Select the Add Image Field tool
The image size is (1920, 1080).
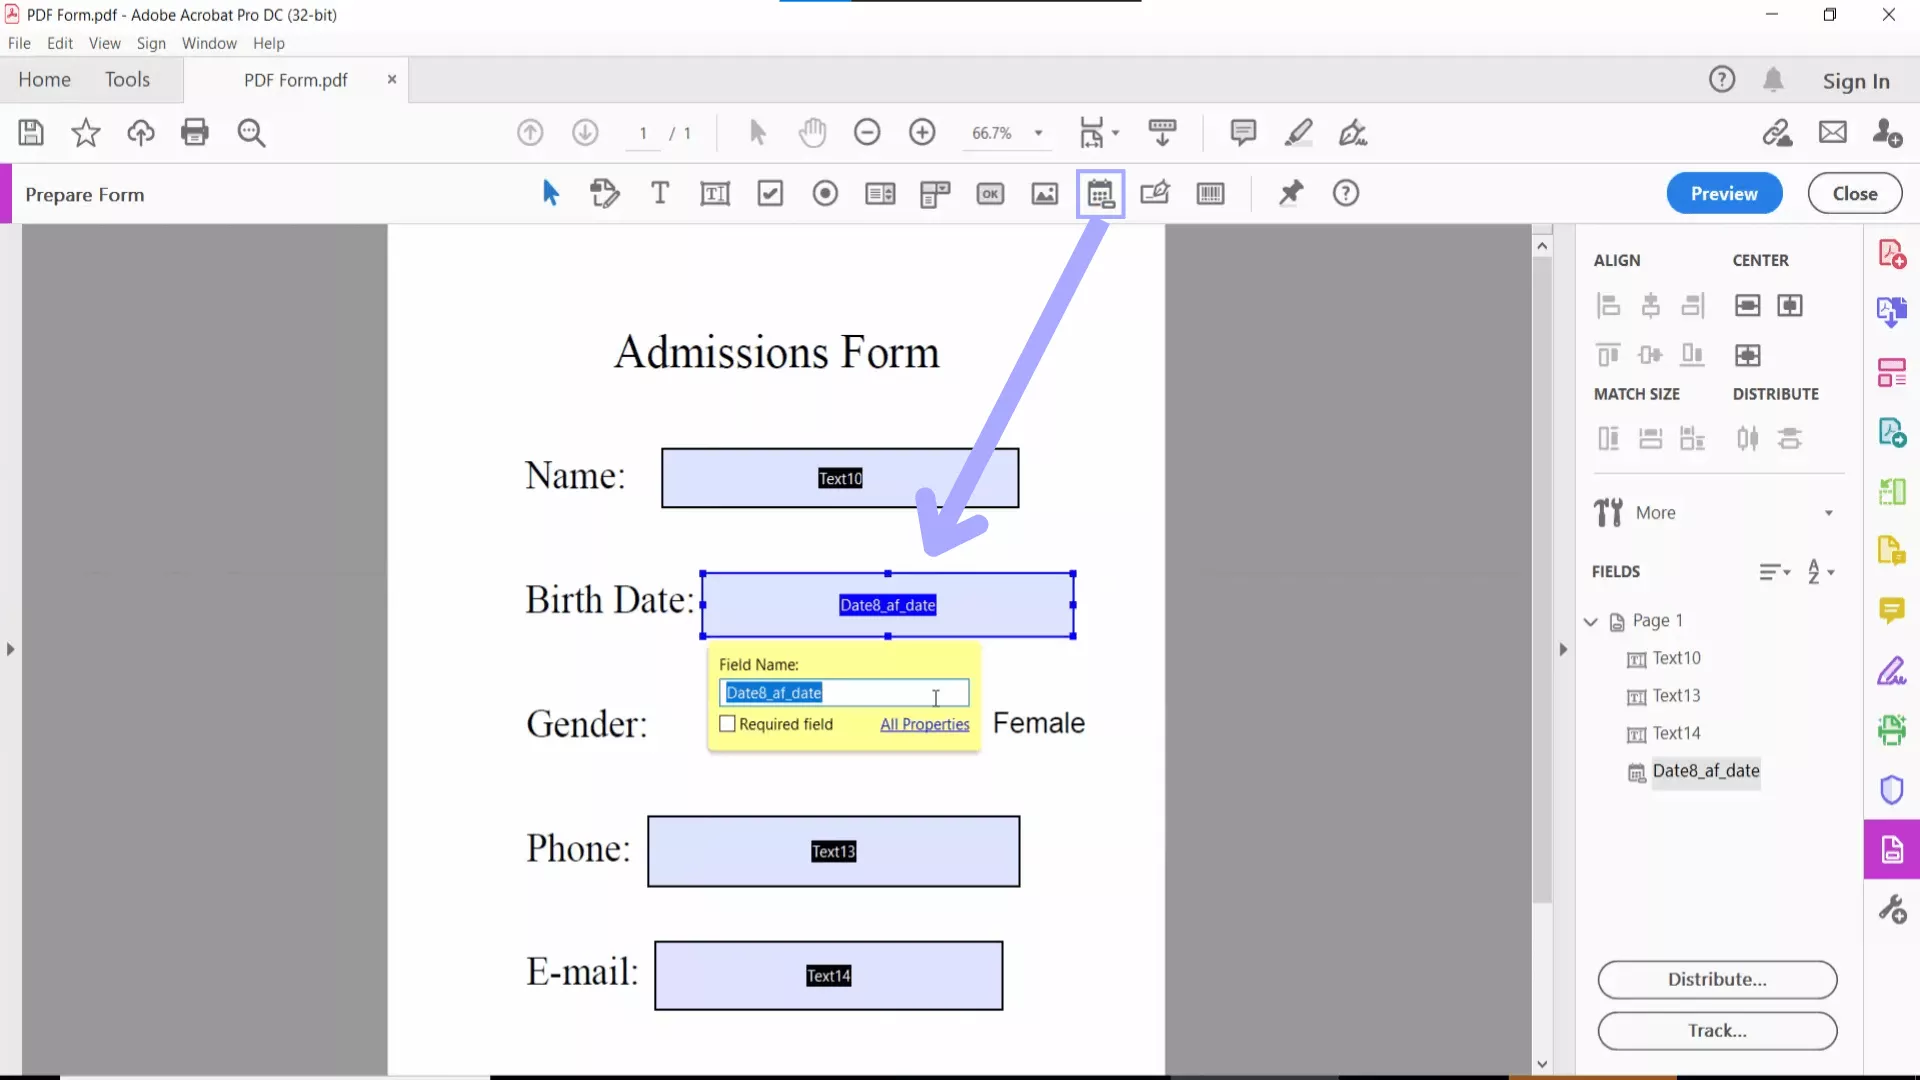pyautogui.click(x=1045, y=194)
